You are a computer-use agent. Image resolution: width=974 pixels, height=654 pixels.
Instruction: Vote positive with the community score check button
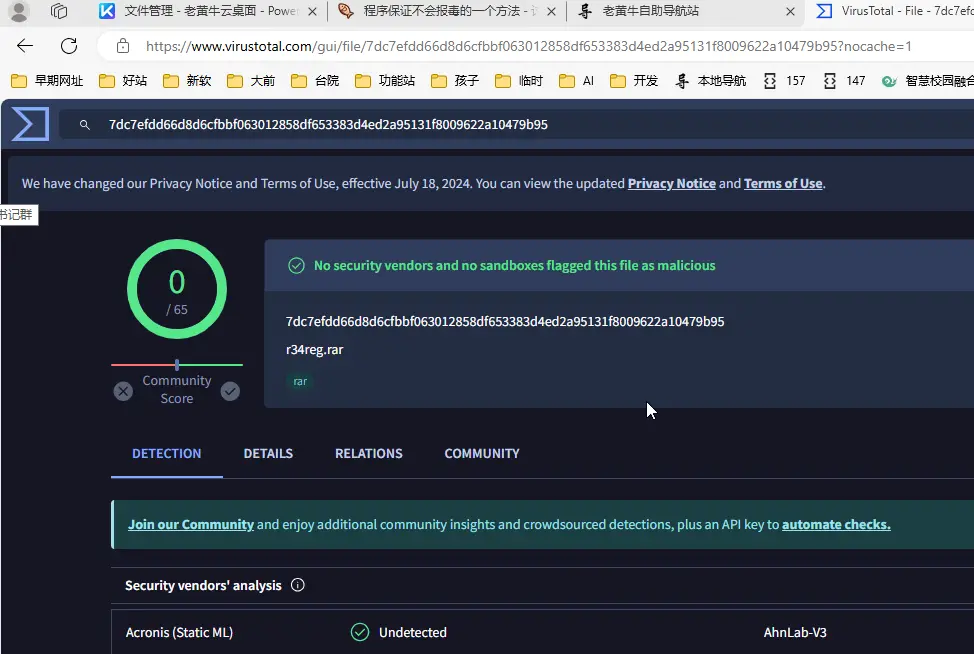click(230, 391)
